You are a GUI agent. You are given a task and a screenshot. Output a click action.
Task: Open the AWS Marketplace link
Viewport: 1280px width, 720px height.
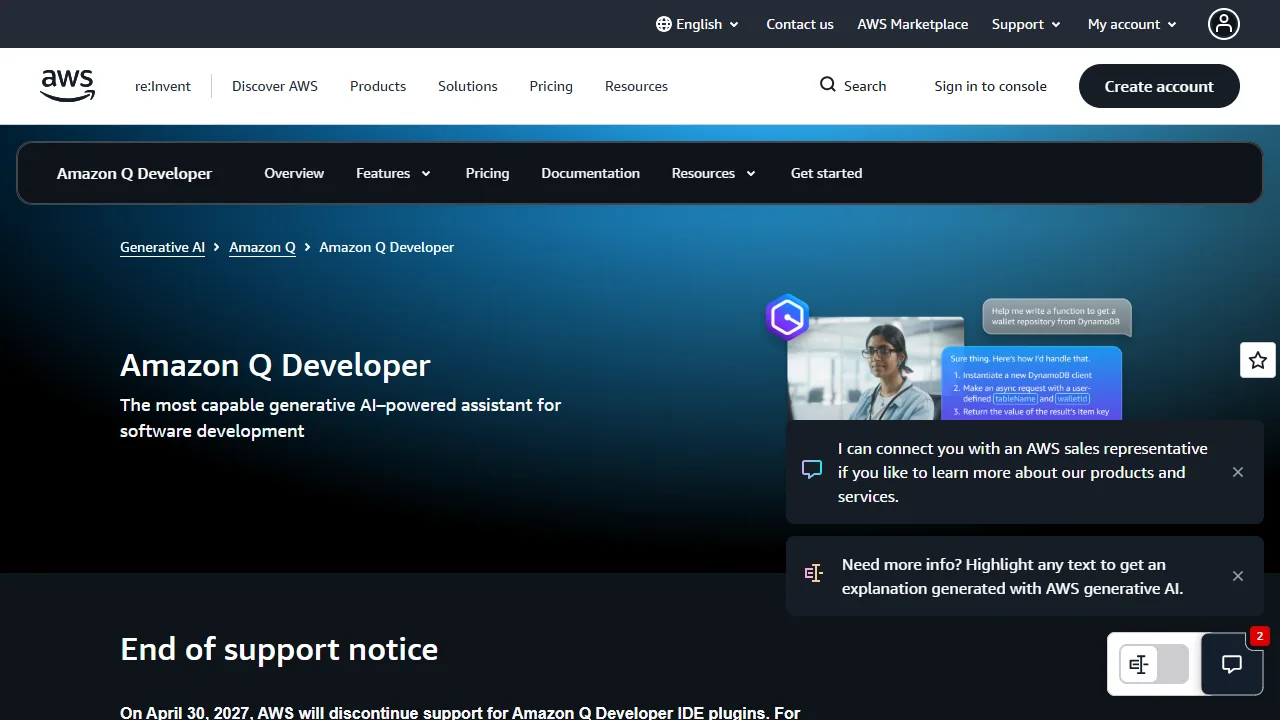click(x=913, y=24)
